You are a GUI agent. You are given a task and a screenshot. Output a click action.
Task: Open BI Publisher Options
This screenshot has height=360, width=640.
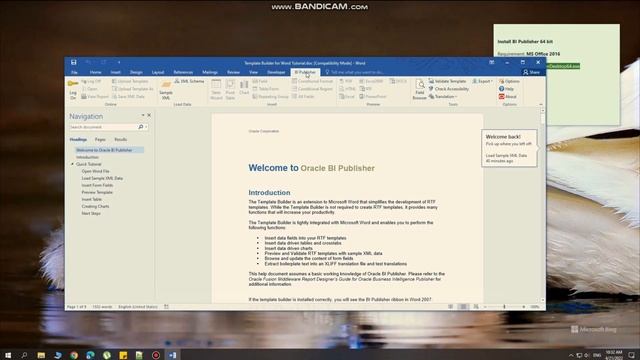tap(509, 81)
